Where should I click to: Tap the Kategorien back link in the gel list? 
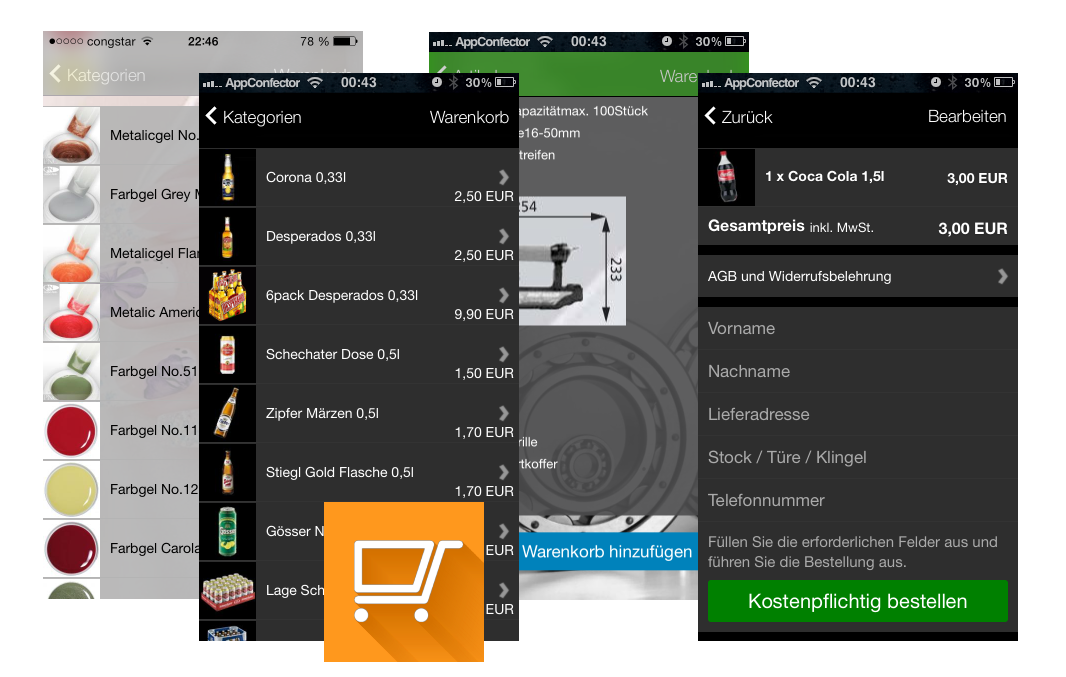[97, 75]
